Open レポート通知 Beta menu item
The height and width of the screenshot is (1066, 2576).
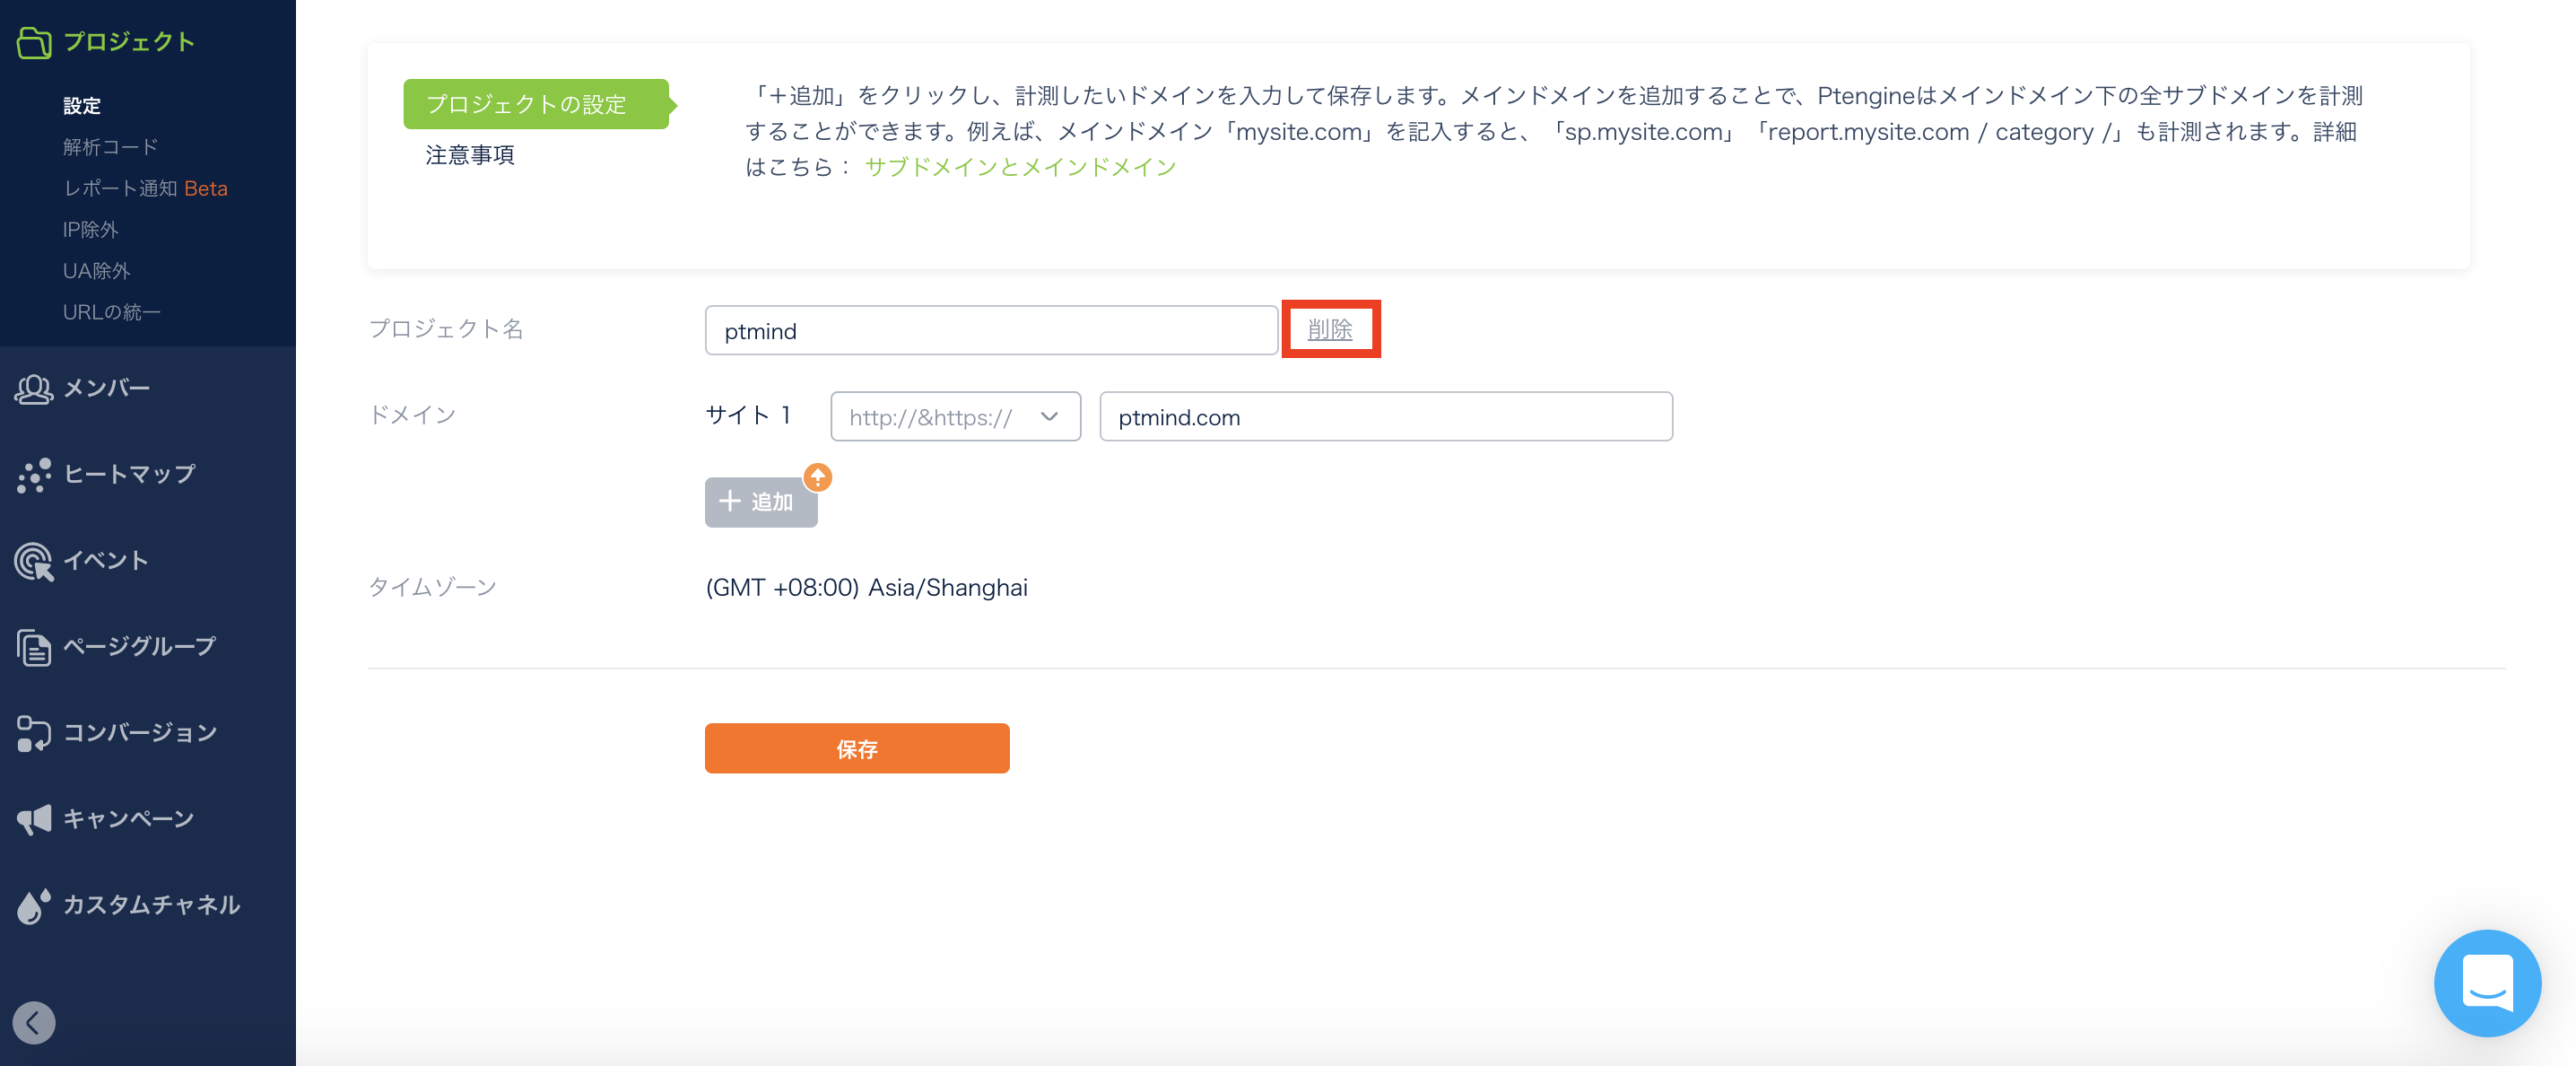145,188
